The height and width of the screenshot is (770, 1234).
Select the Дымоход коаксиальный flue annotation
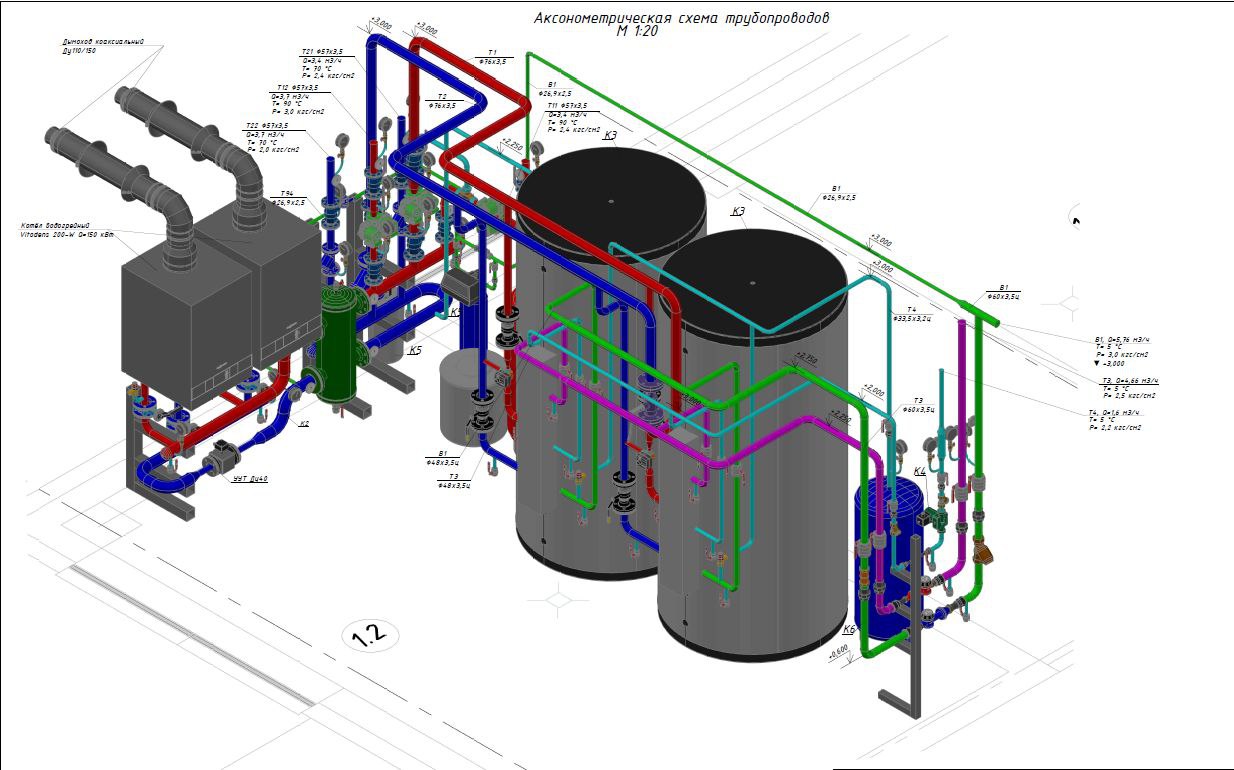pyautogui.click(x=103, y=46)
